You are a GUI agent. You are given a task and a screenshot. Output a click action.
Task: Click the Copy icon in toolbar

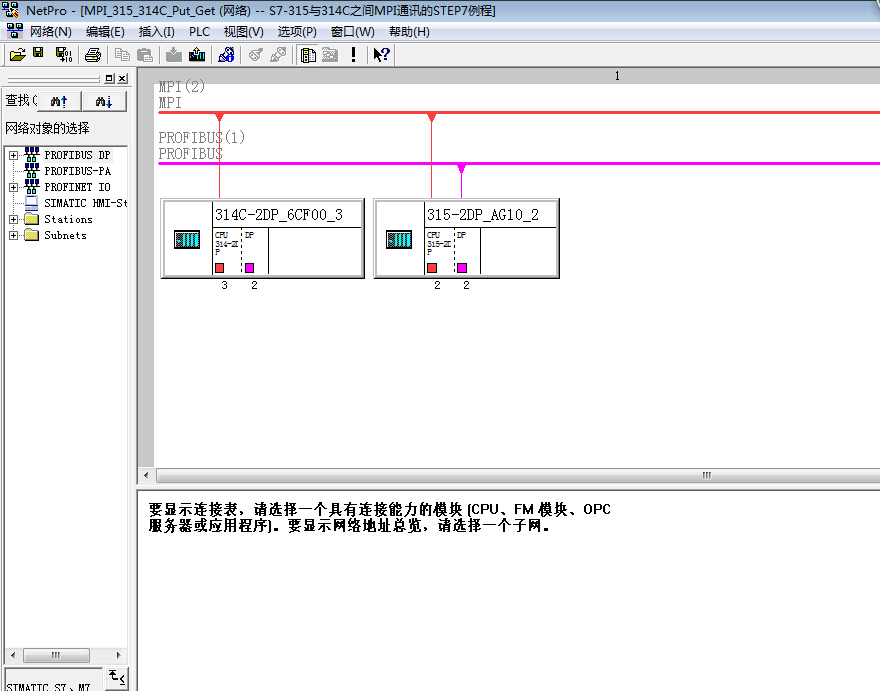(x=122, y=54)
